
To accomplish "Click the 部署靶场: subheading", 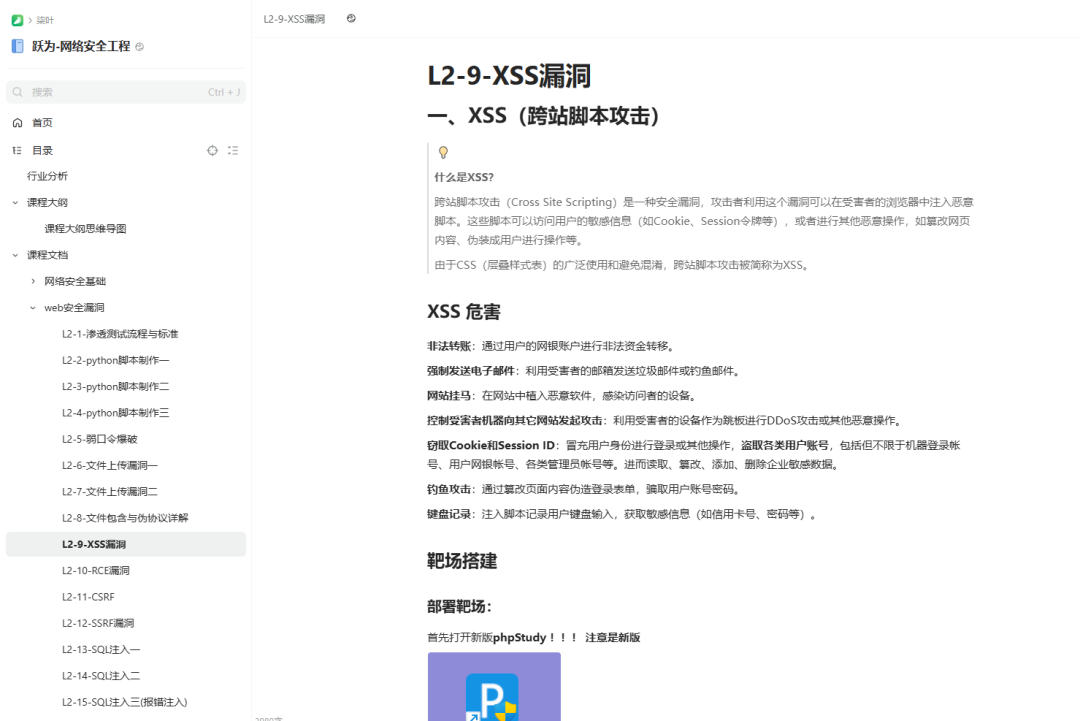I will [459, 607].
